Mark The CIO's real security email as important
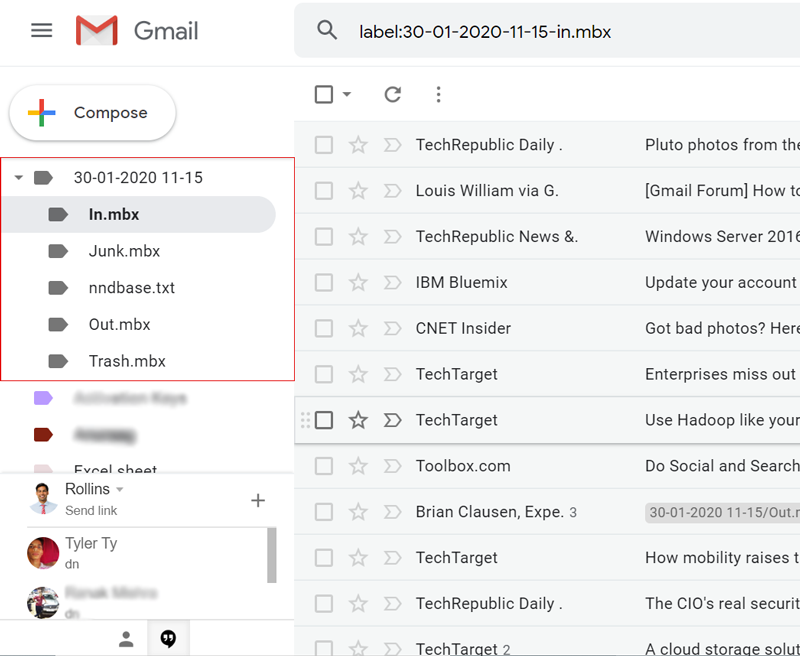The width and height of the screenshot is (800, 656). [392, 604]
